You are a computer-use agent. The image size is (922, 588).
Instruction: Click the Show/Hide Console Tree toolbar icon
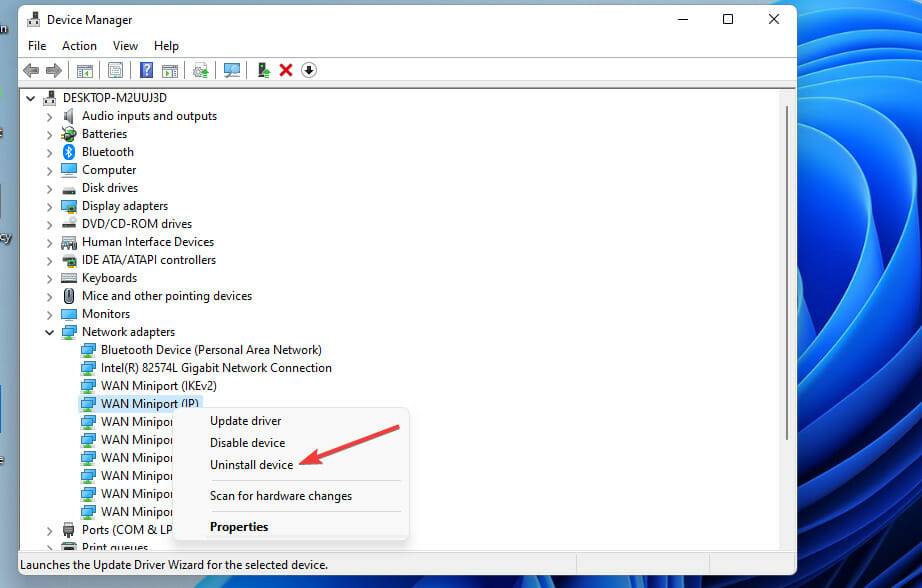click(x=85, y=71)
